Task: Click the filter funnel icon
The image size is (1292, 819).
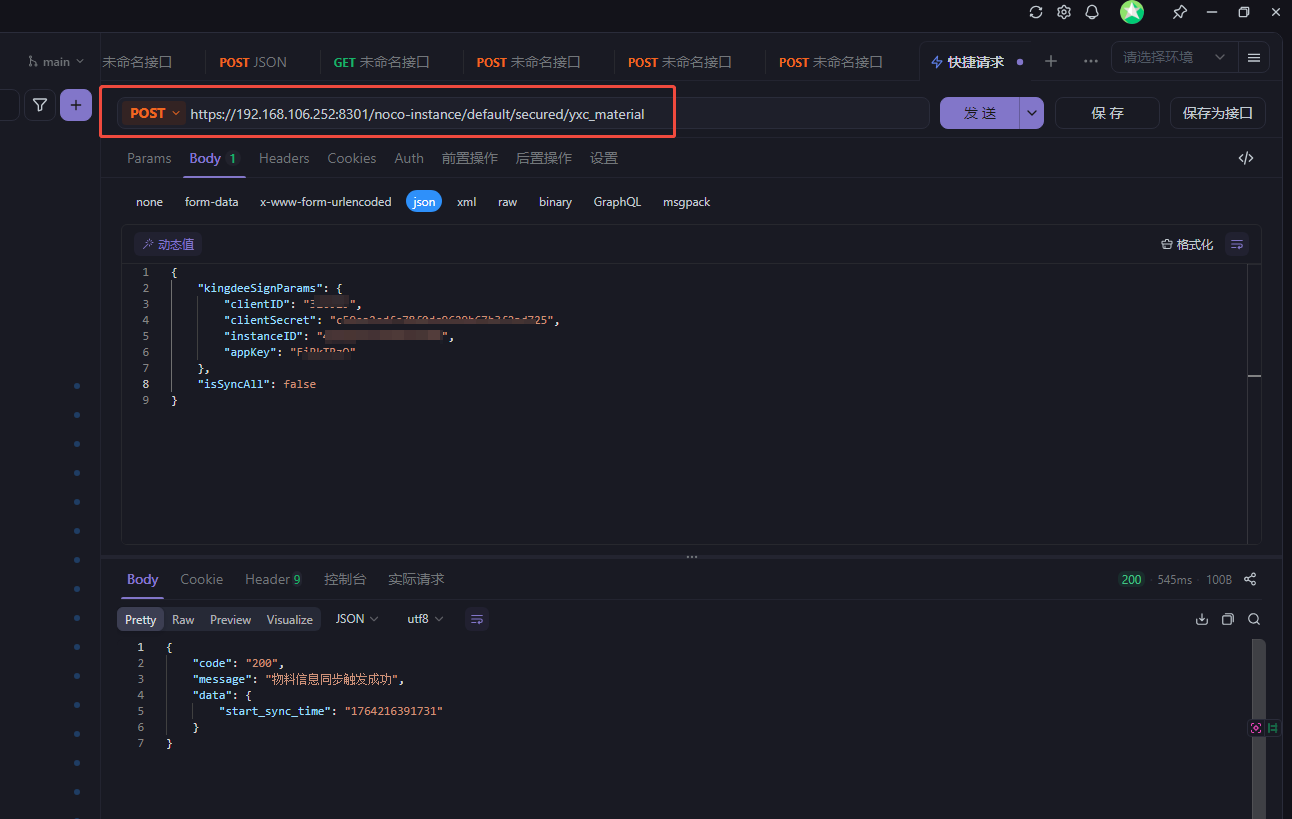Action: pos(39,105)
